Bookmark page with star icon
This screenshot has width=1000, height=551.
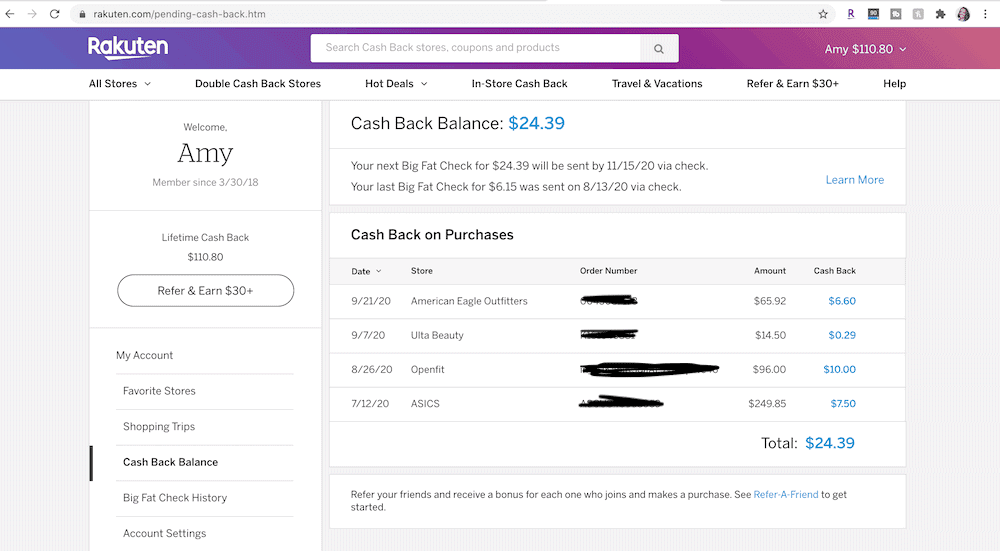click(x=823, y=13)
